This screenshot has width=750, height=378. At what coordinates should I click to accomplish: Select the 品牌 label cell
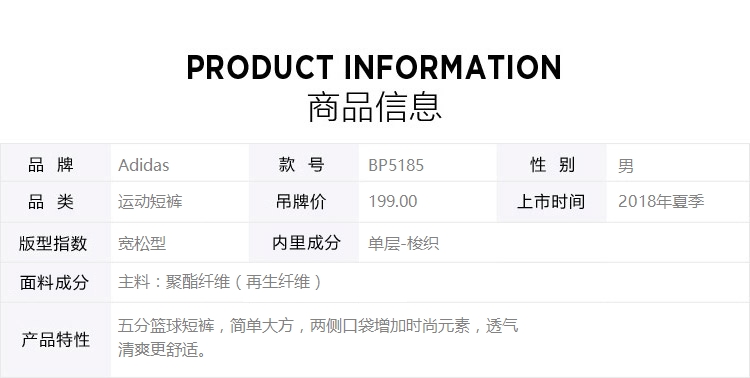[x=55, y=163]
